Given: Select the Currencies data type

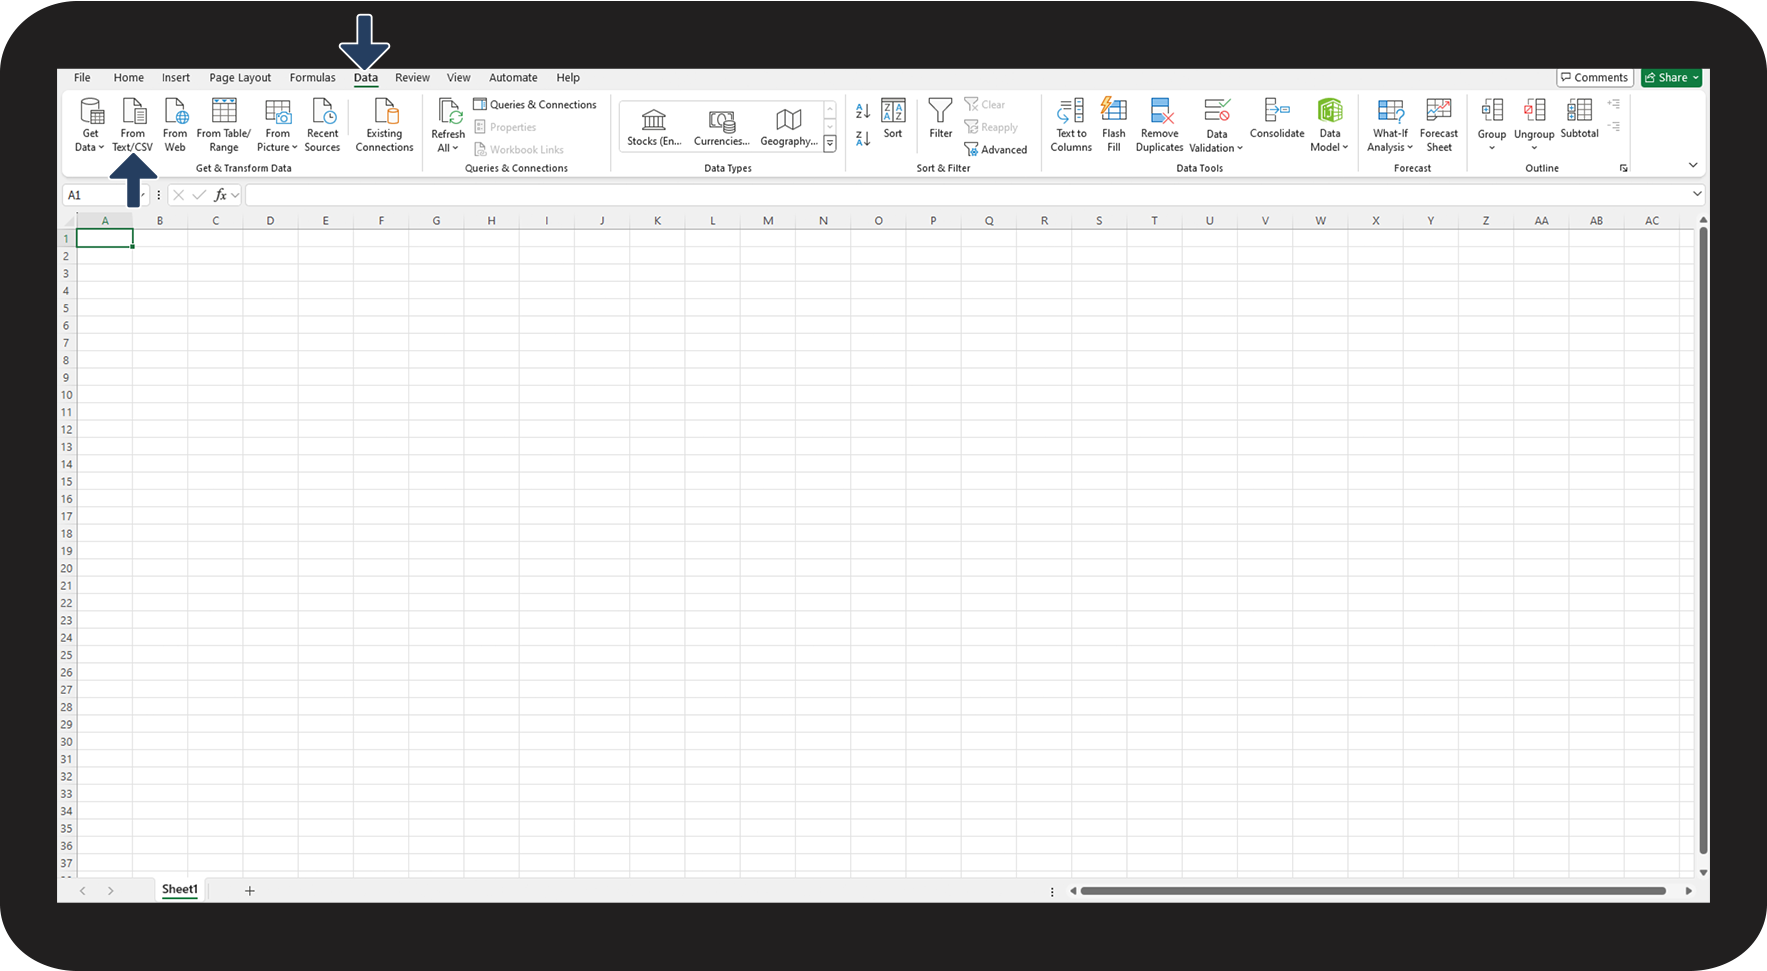Looking at the screenshot, I should coord(722,128).
